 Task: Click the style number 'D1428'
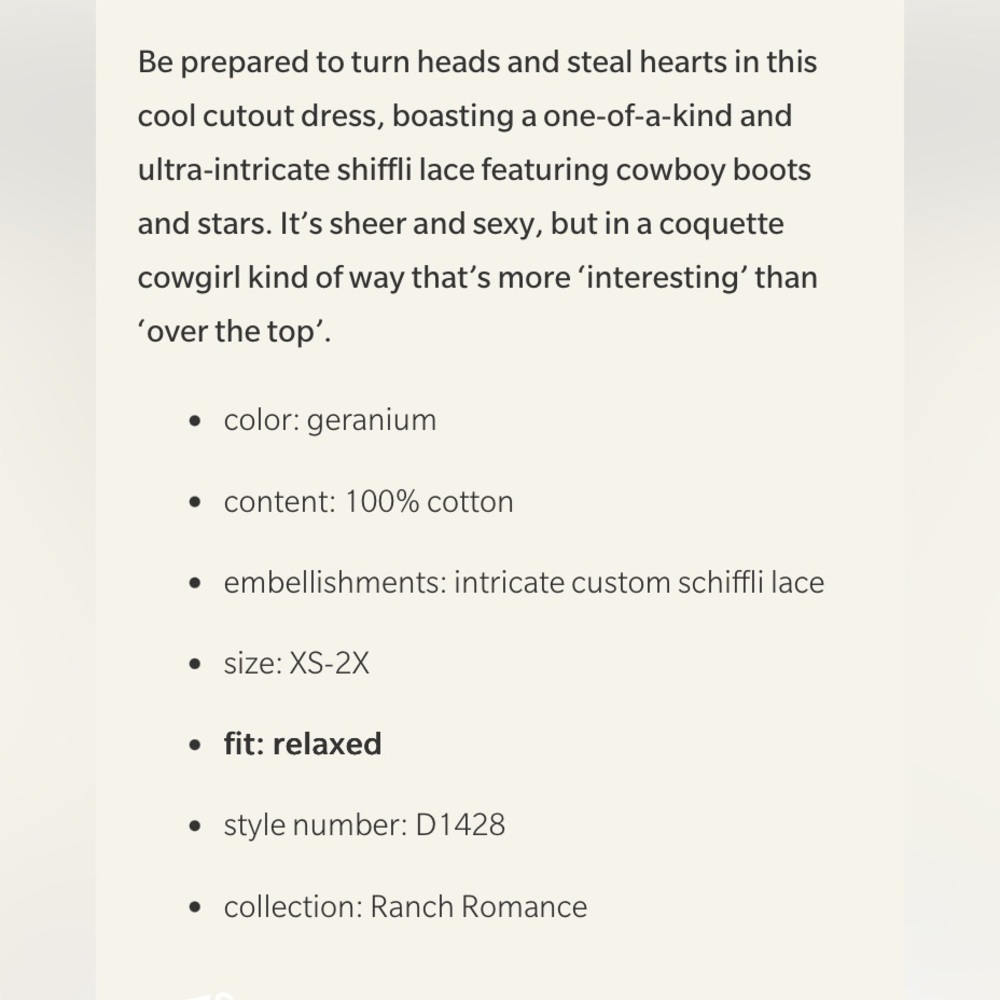pos(460,825)
